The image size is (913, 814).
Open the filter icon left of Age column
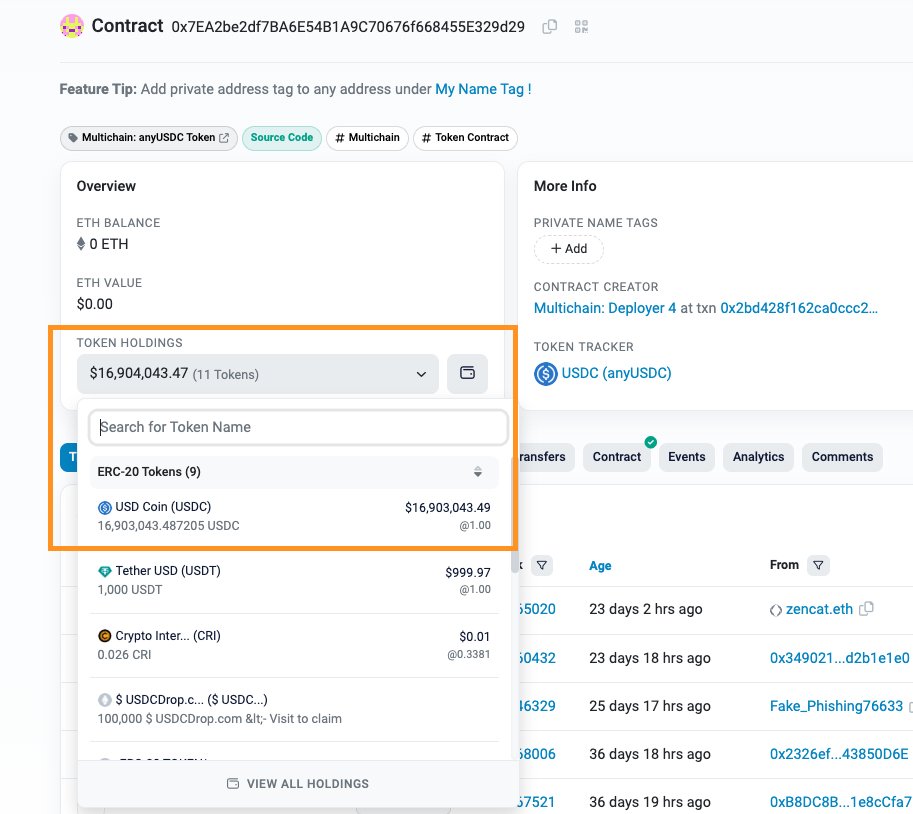click(542, 565)
